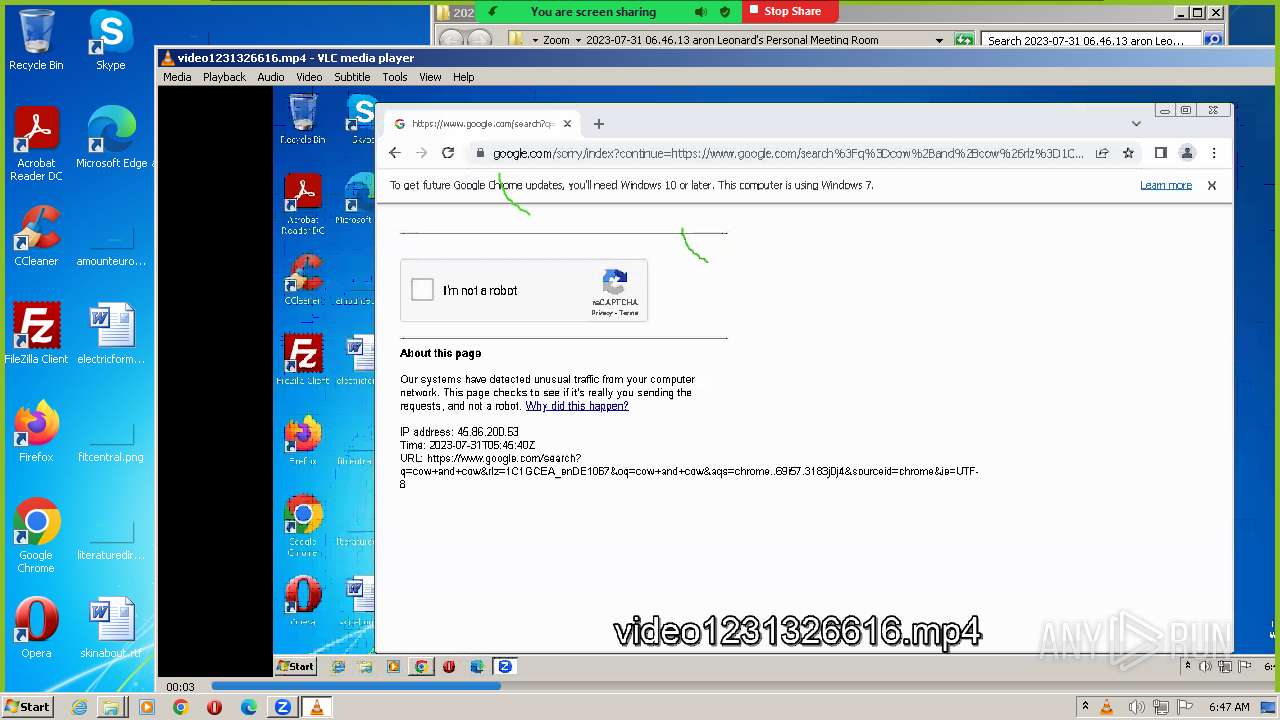This screenshot has height=720, width=1280.
Task: Open a new Chrome tab
Action: click(x=598, y=124)
